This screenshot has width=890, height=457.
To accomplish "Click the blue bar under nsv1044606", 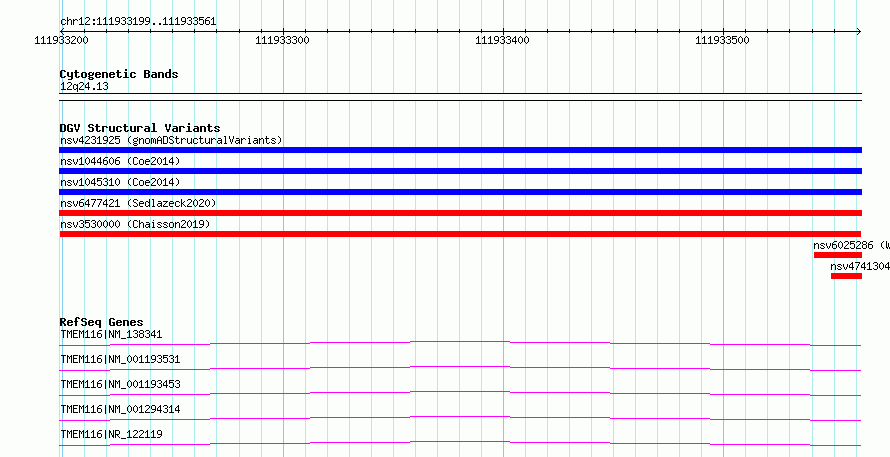I will 460,171.
